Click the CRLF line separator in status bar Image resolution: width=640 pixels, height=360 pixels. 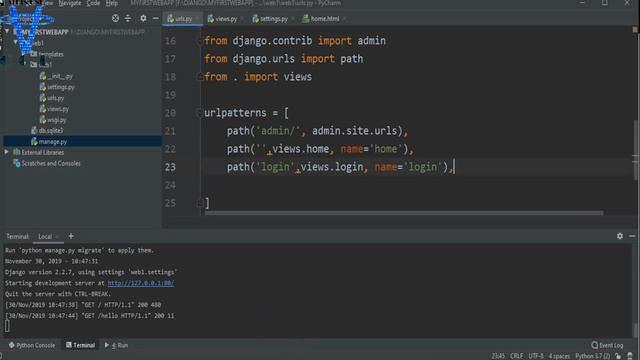point(516,356)
